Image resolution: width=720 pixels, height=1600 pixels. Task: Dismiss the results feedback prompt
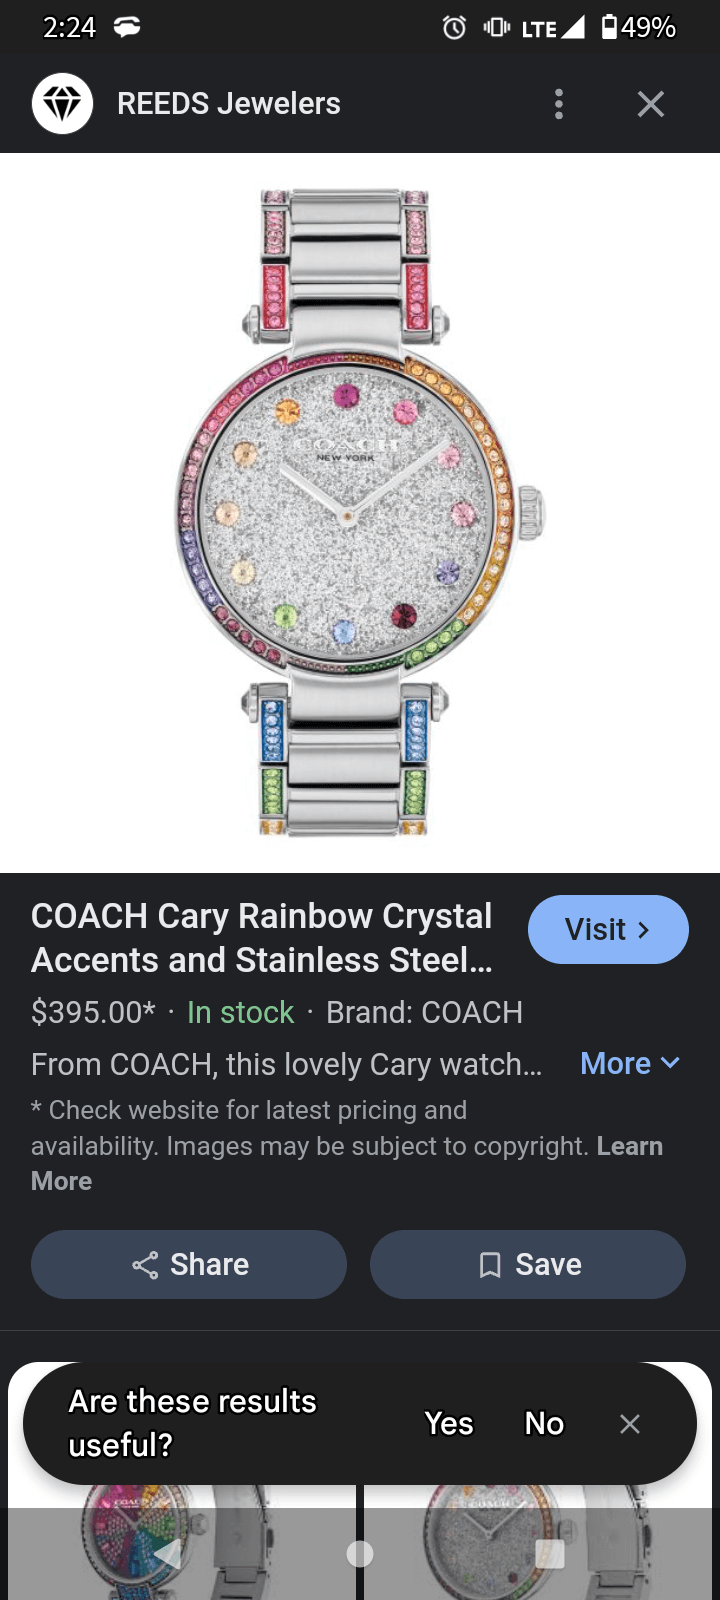[x=629, y=1424]
